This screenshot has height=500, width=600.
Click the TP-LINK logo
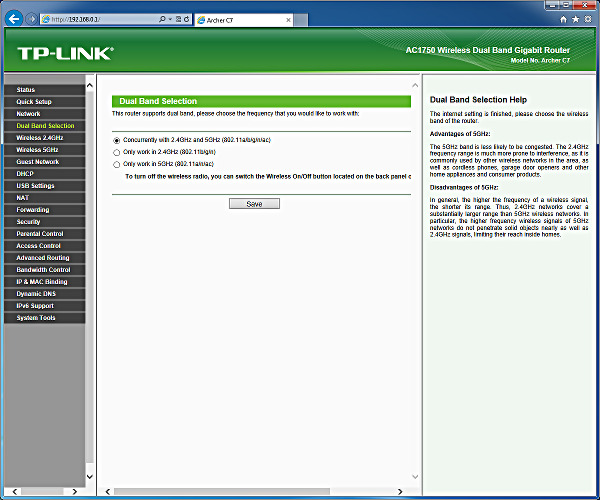tap(65, 53)
